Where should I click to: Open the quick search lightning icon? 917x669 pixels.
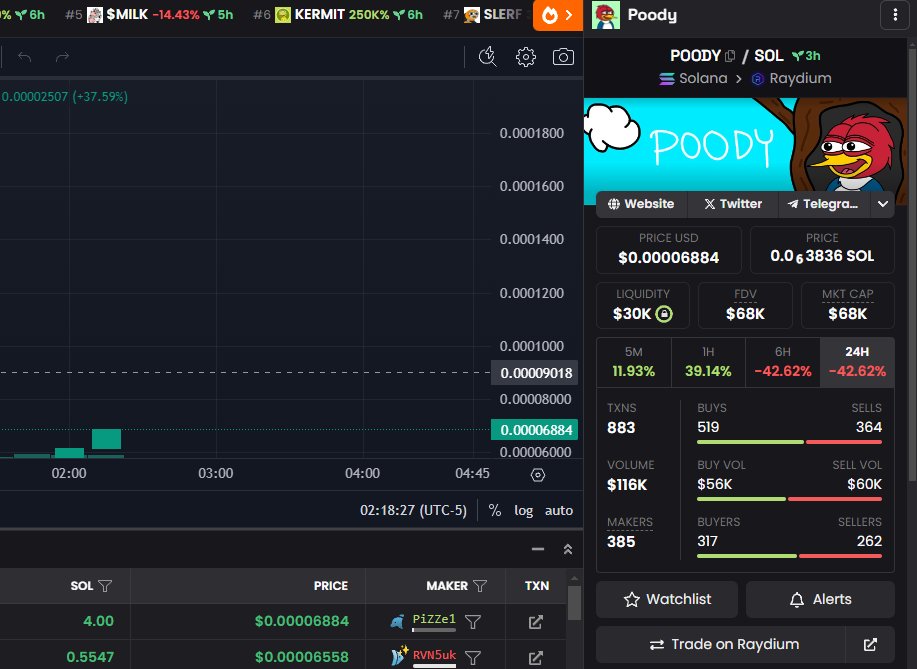(488, 57)
